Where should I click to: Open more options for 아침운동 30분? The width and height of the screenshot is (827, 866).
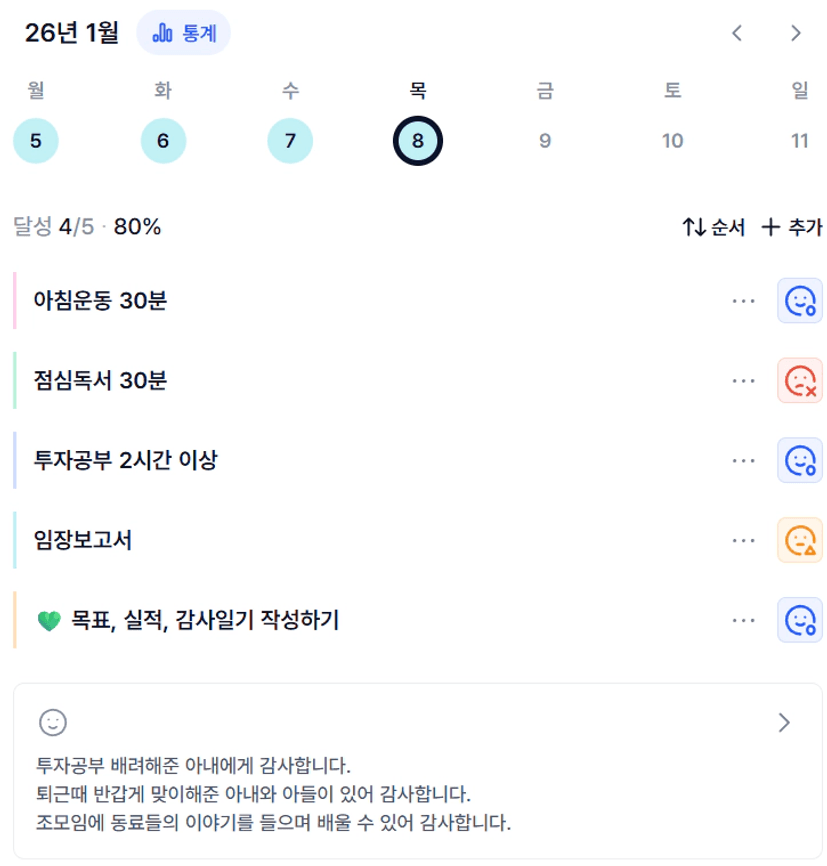(743, 301)
